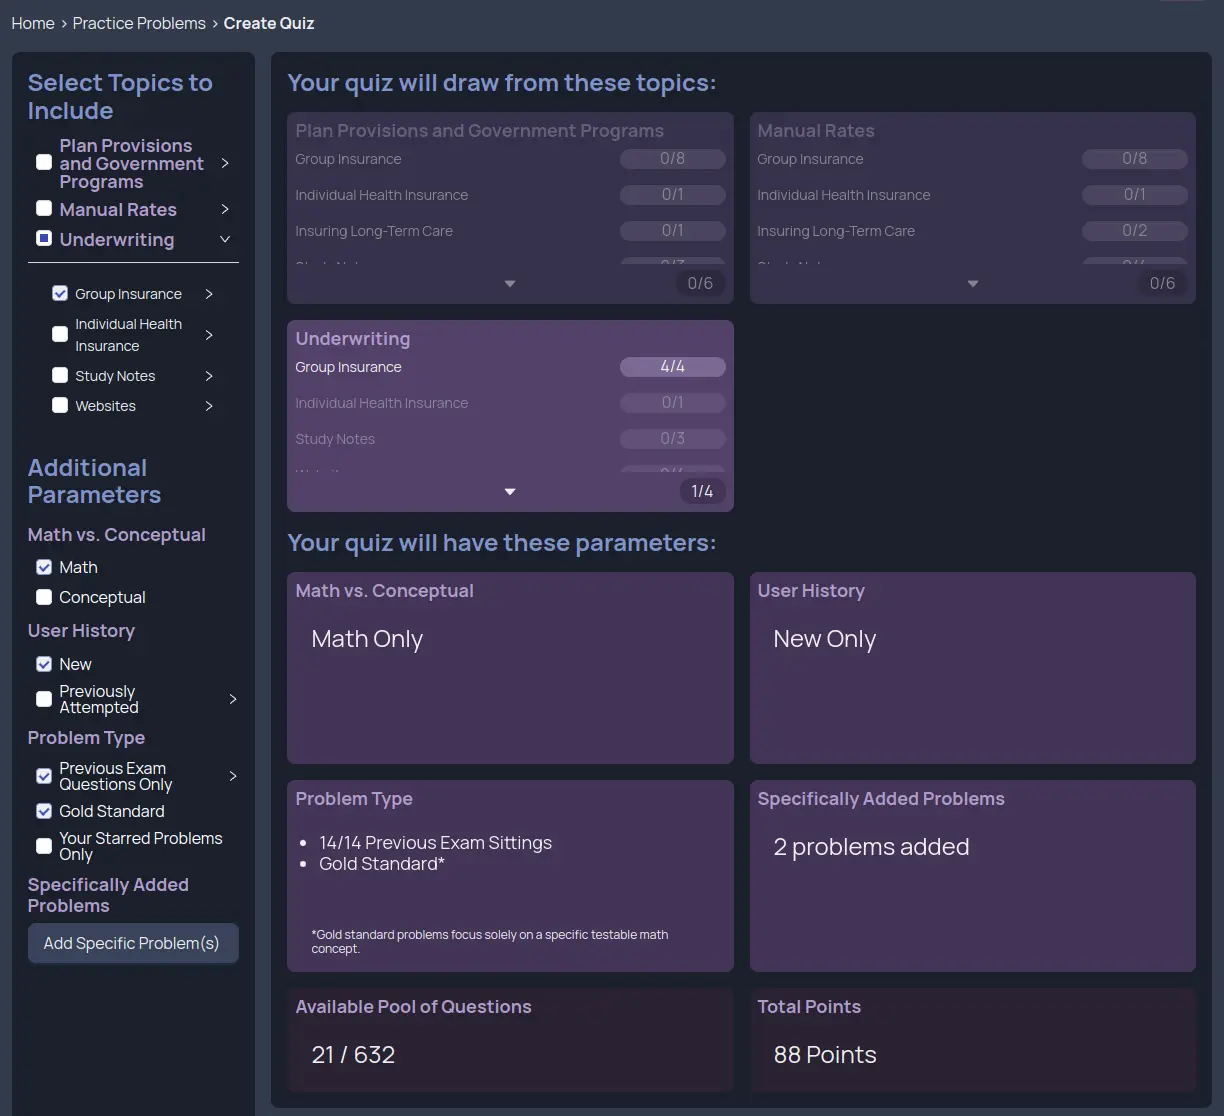Image resolution: width=1224 pixels, height=1116 pixels.
Task: Open the Previous Exam Questions Only chevron
Action: (233, 775)
